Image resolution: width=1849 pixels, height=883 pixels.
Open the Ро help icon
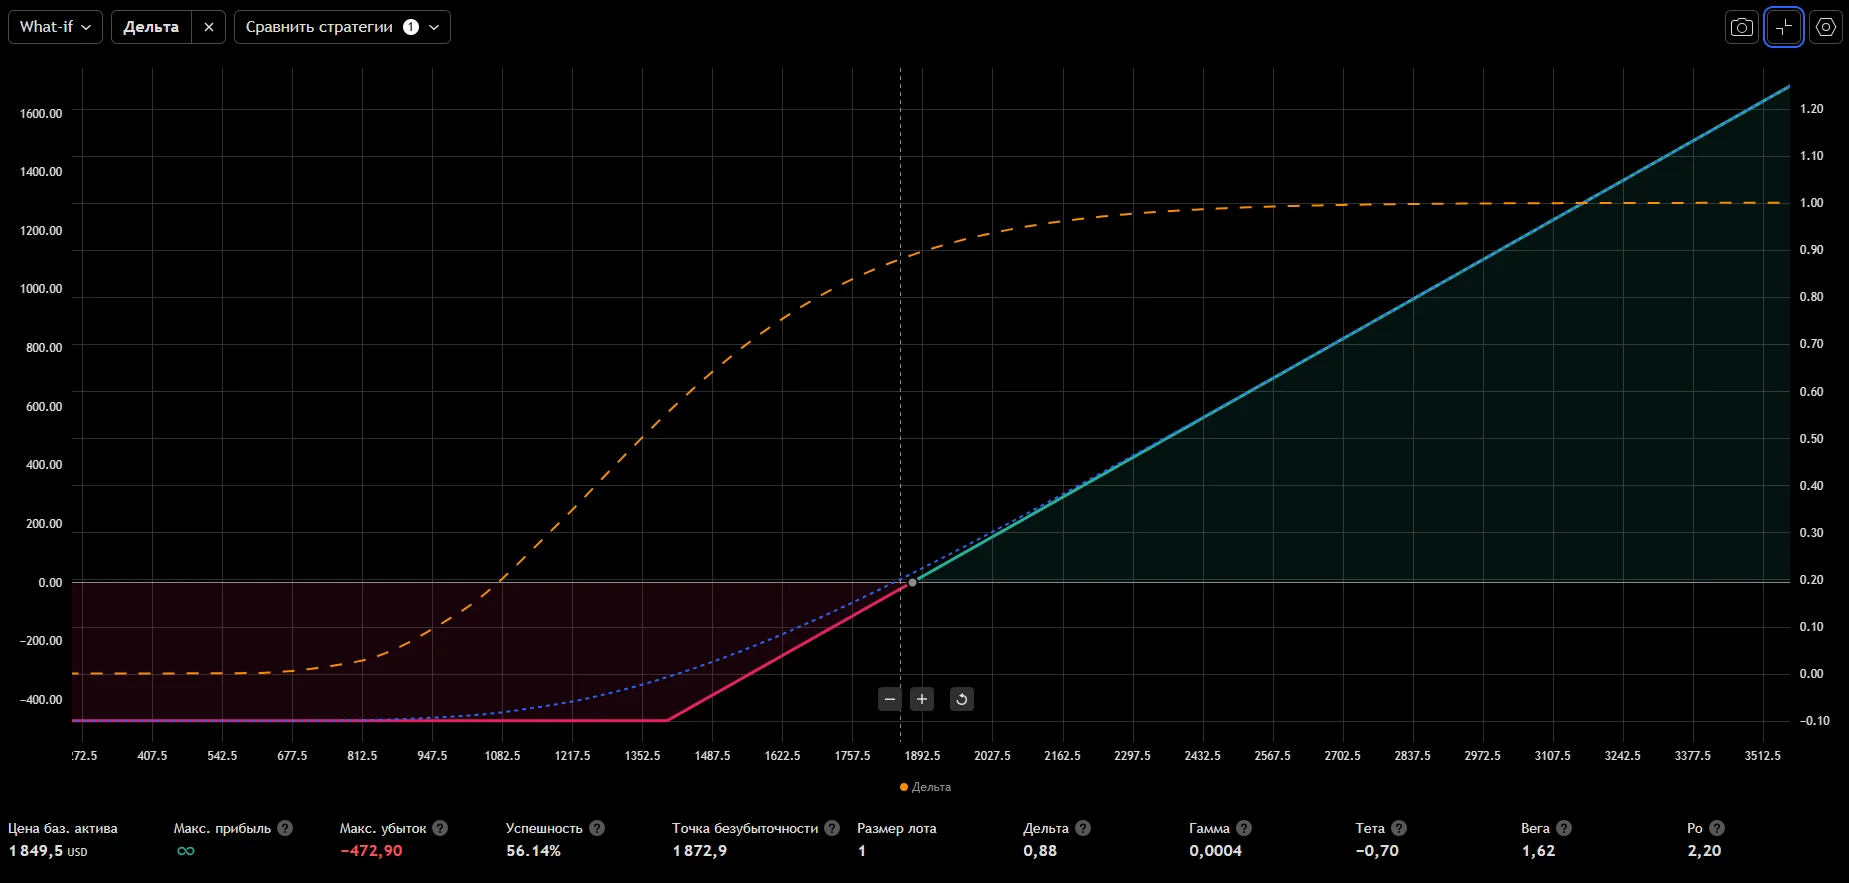click(x=1717, y=828)
